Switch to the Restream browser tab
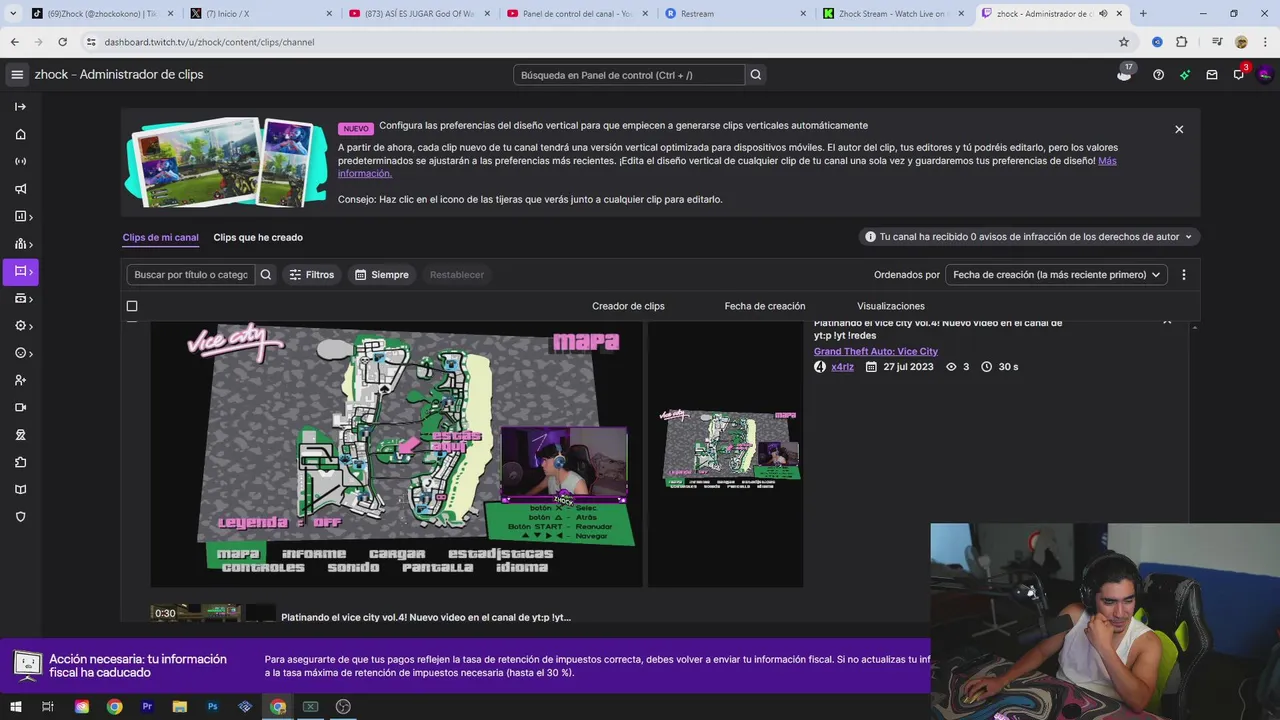 (x=735, y=14)
